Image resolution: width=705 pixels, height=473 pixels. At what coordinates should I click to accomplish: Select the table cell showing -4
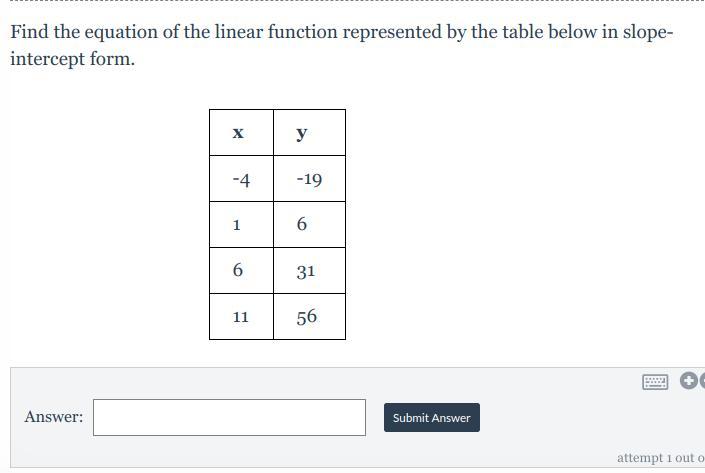(x=241, y=180)
